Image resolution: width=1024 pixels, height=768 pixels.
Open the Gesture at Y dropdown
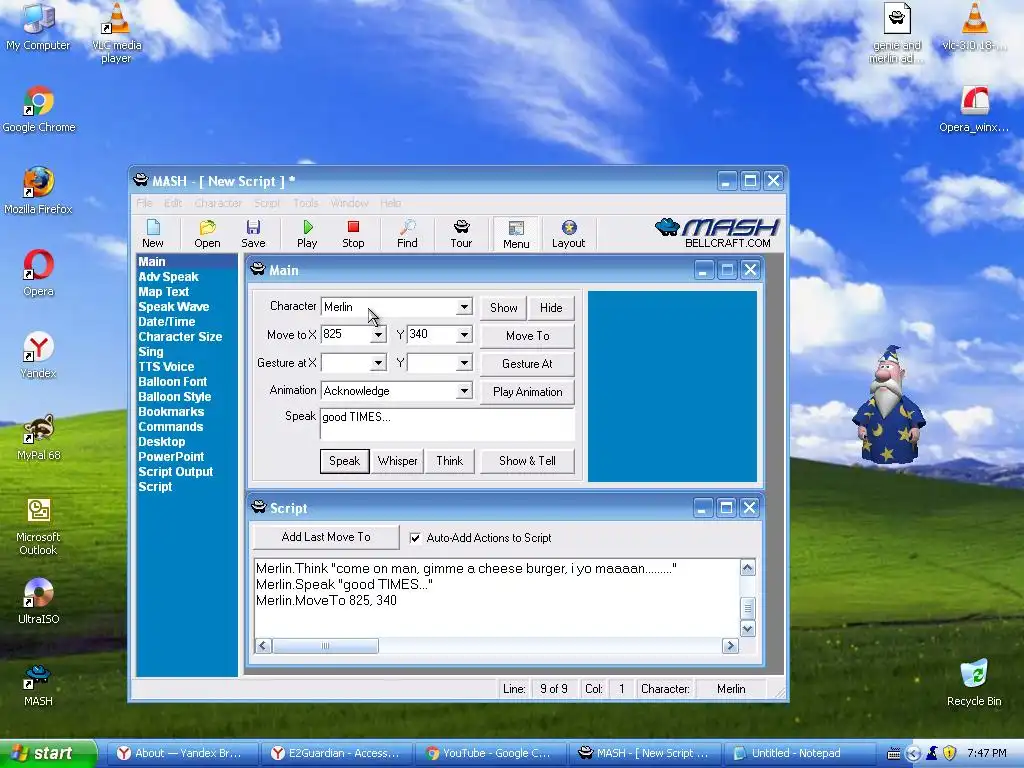(464, 363)
